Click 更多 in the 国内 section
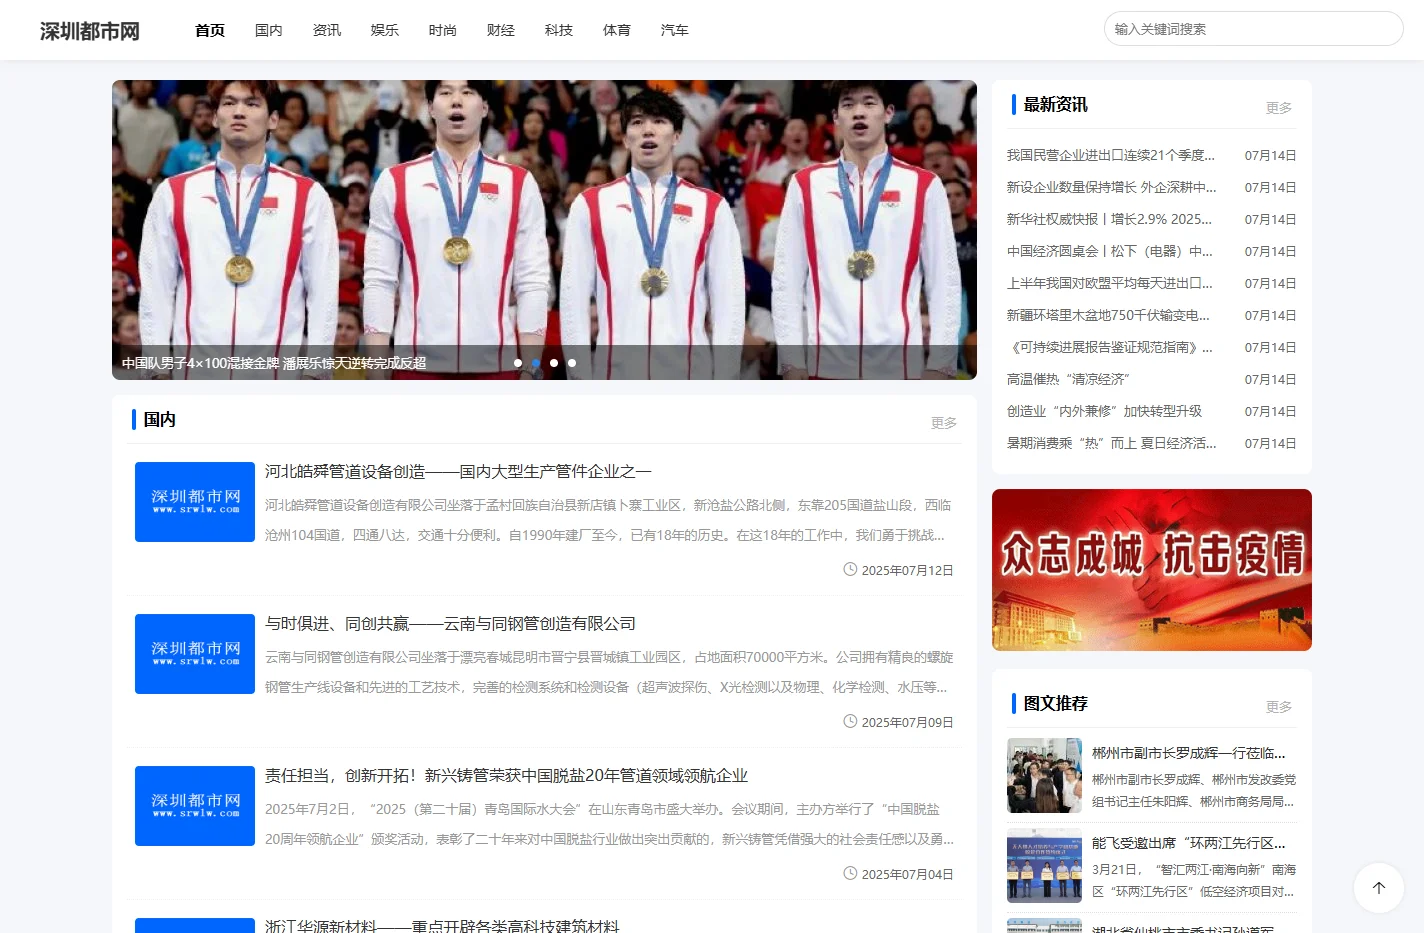This screenshot has width=1424, height=933. pyautogui.click(x=944, y=423)
